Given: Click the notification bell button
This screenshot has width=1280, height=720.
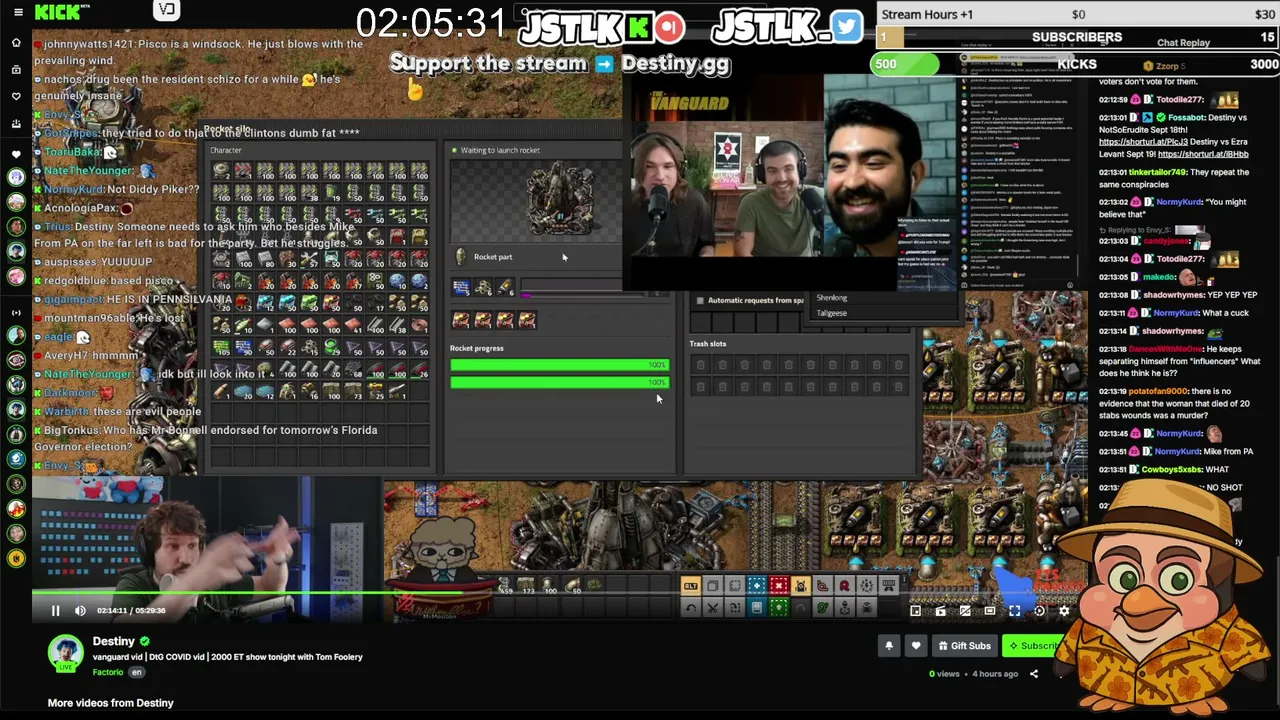Looking at the screenshot, I should [x=889, y=646].
